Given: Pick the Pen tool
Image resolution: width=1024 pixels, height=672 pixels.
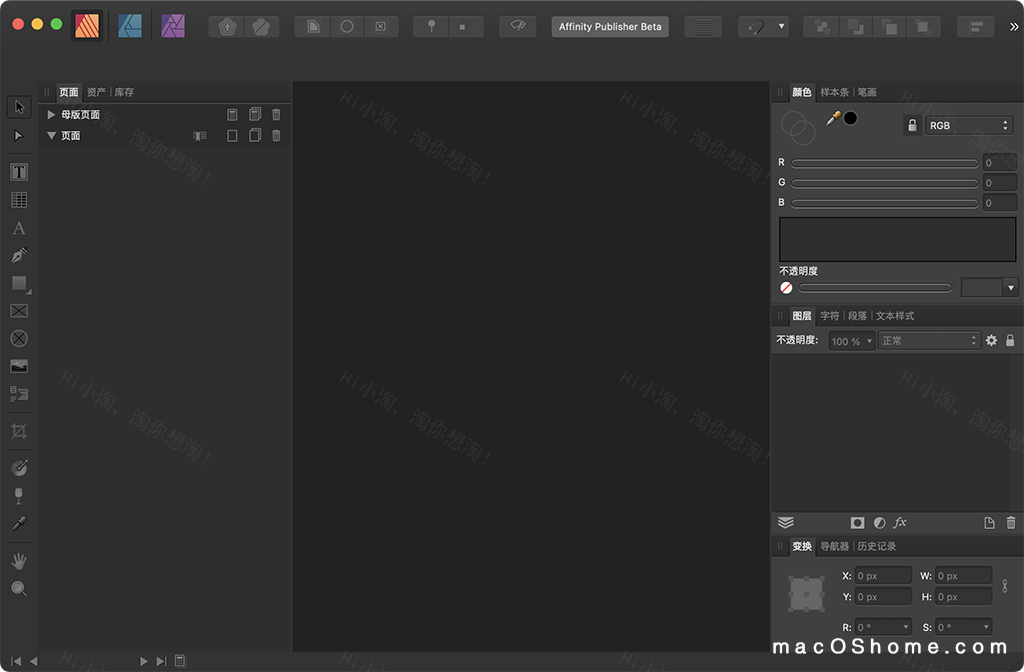Looking at the screenshot, I should coord(19,255).
